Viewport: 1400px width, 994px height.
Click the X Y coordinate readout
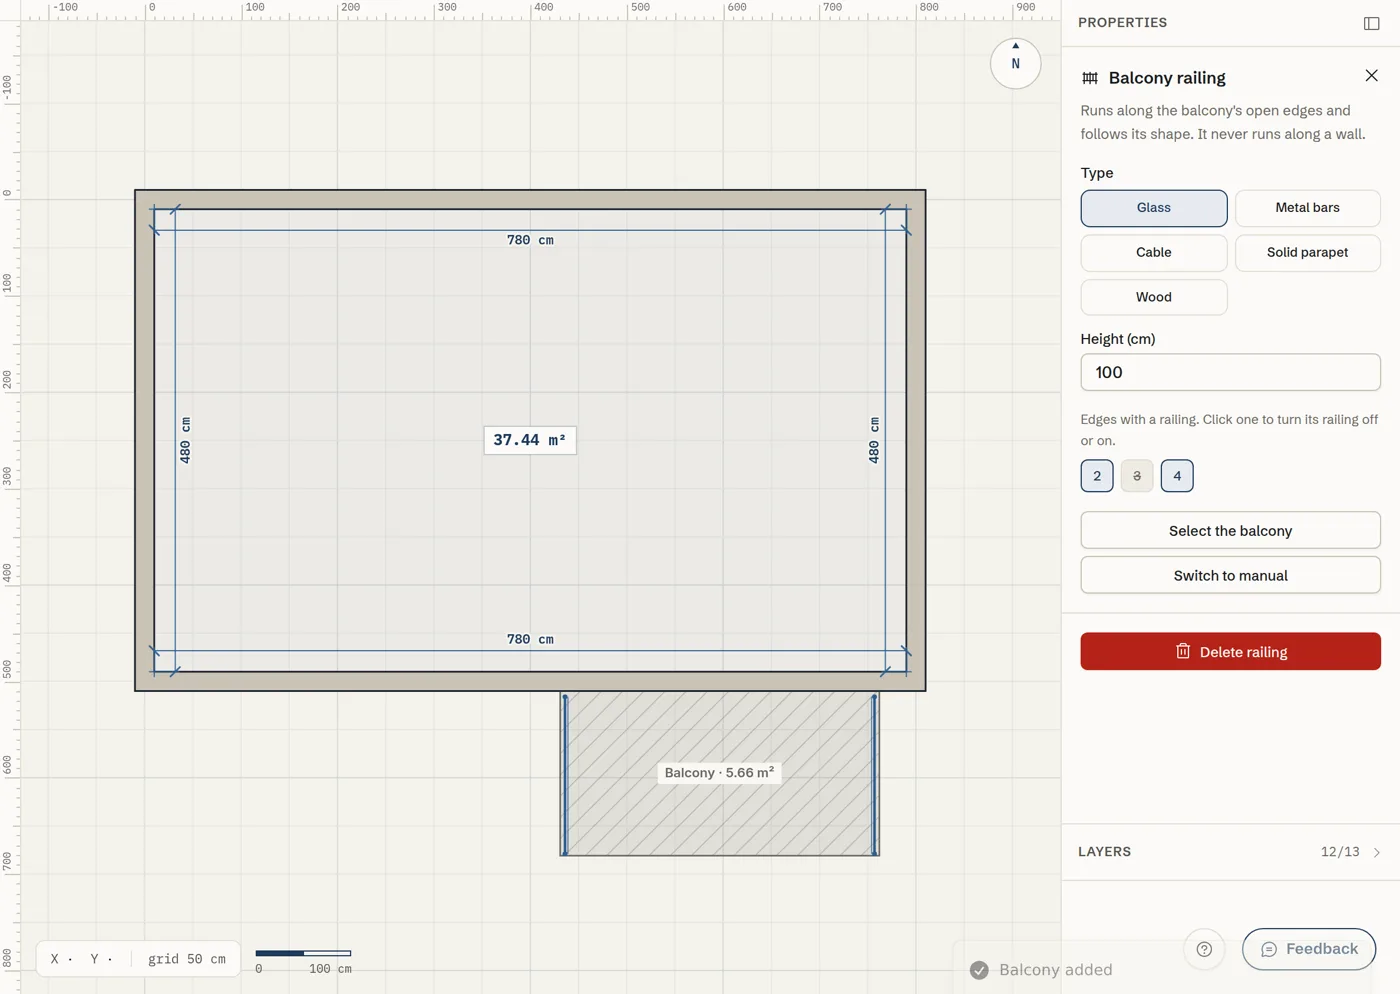[x=82, y=959]
